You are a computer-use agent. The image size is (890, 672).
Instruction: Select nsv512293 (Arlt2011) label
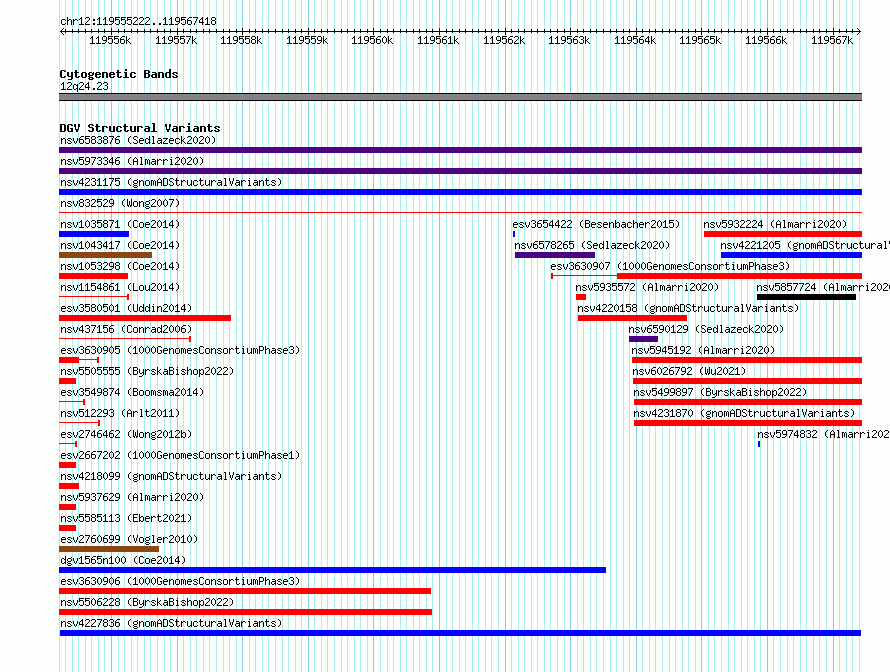click(x=120, y=413)
